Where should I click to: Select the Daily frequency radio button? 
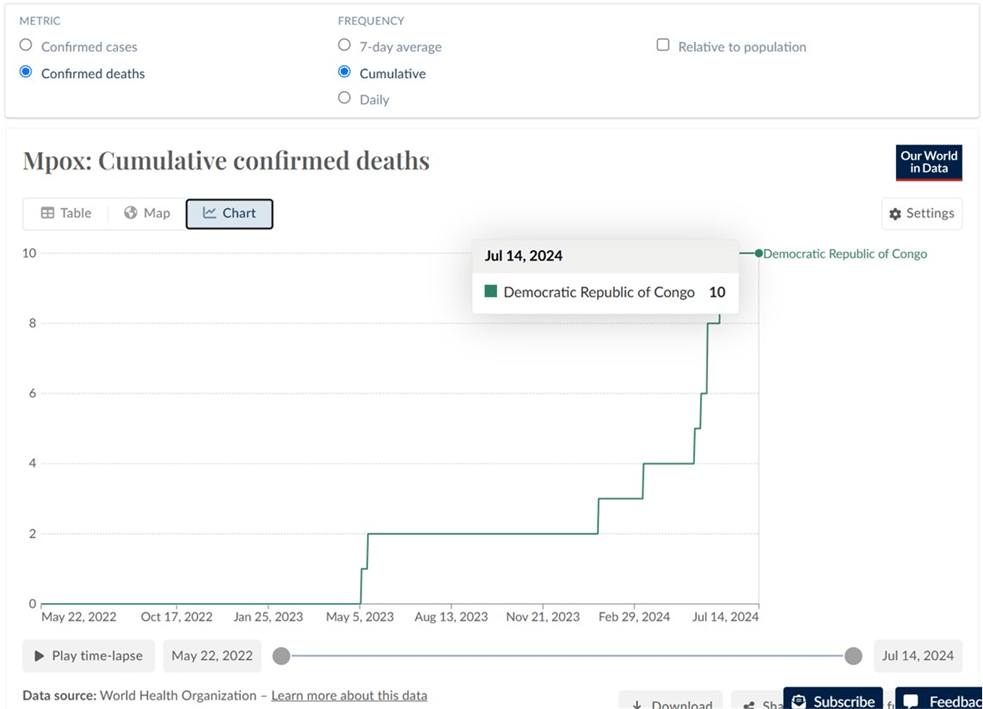click(344, 98)
